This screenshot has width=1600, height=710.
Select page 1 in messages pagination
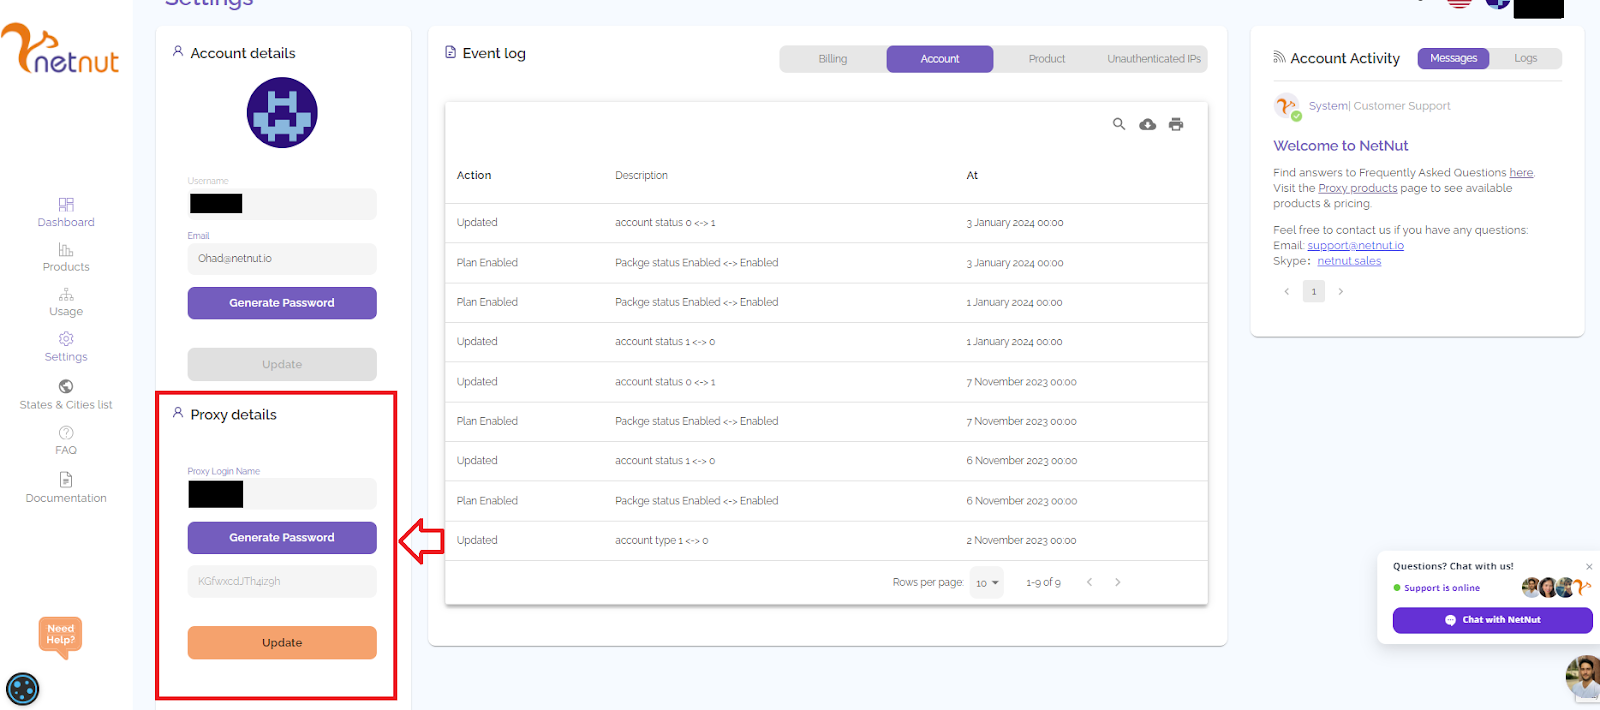[x=1314, y=292]
